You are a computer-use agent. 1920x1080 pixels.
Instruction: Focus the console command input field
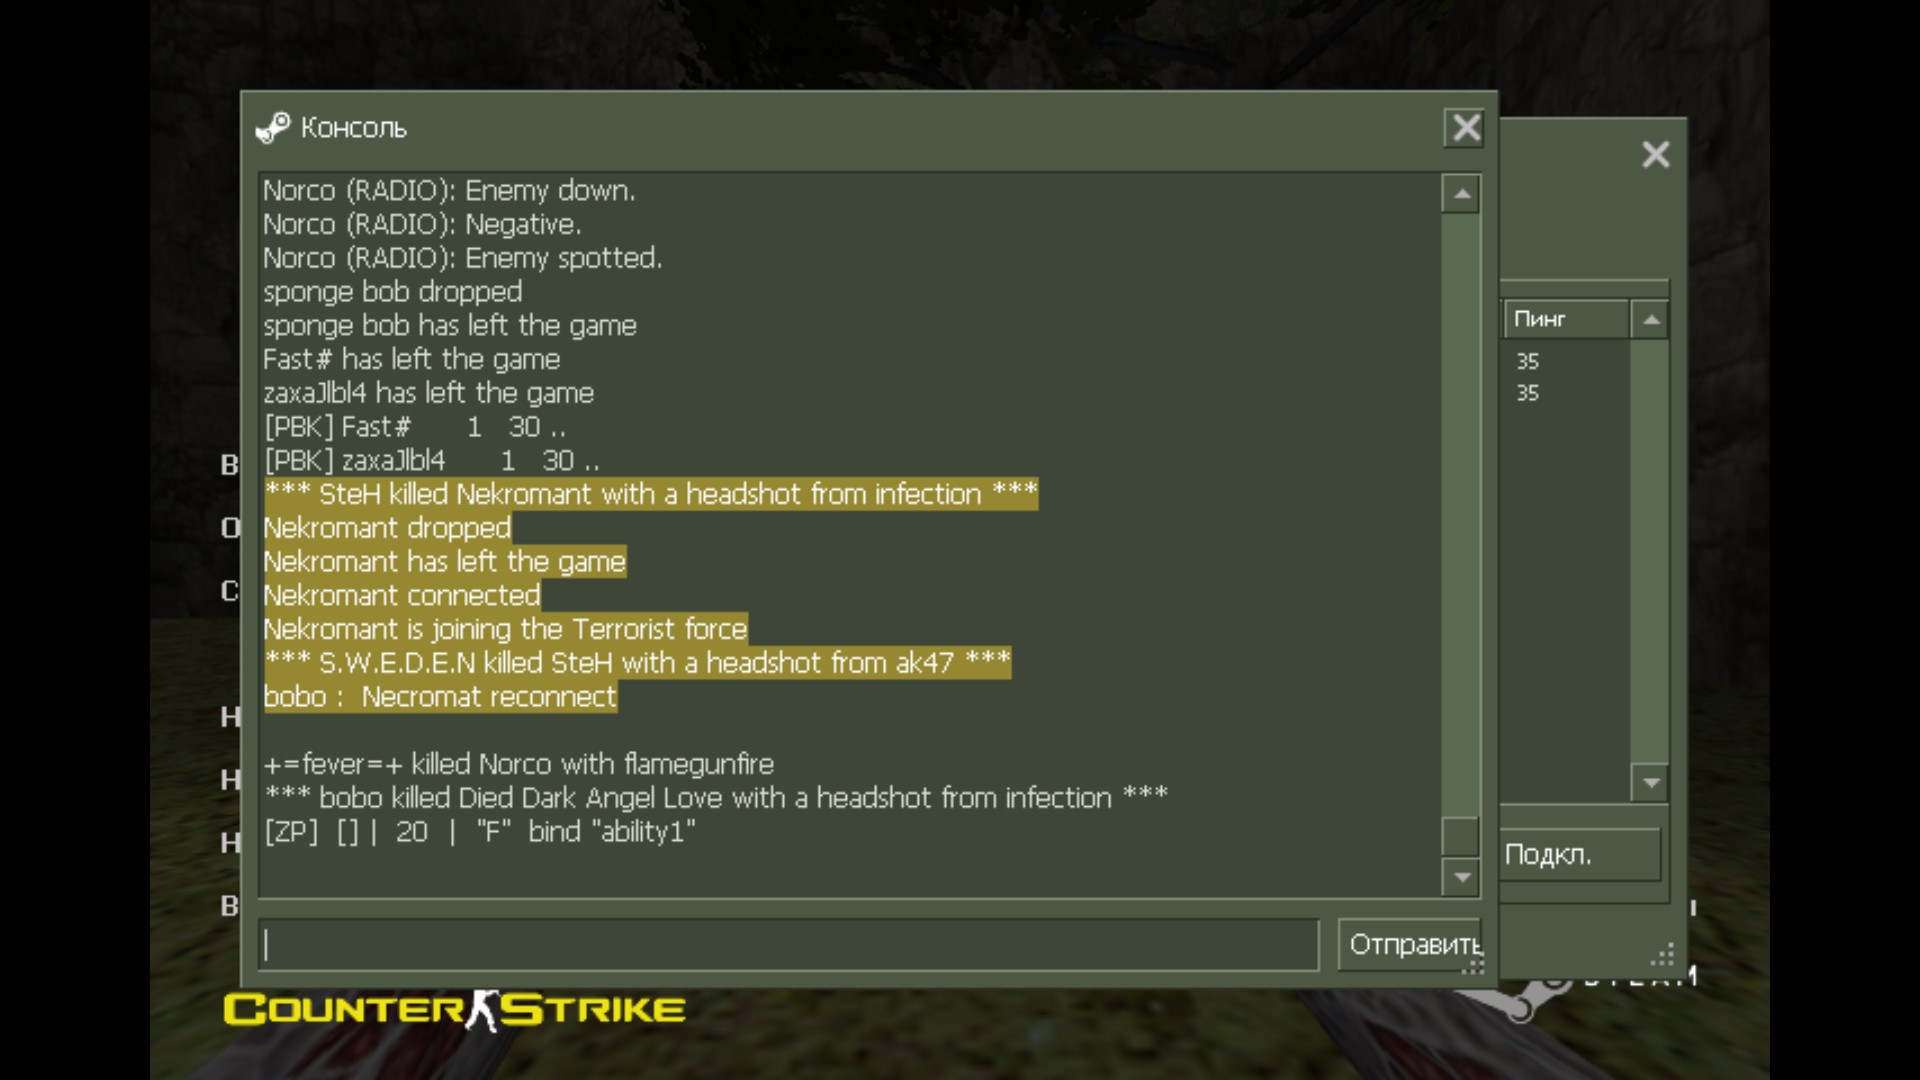(789, 945)
